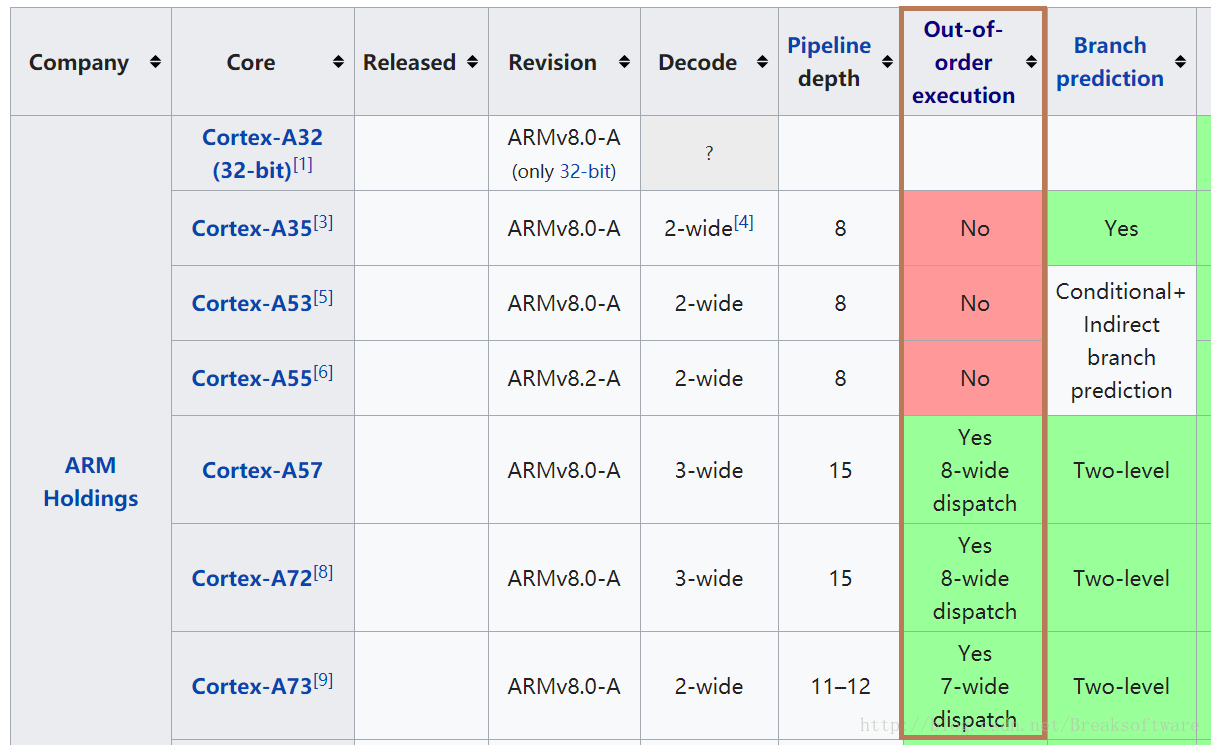
Task: Select pipeline depth '8' for Cortex-A53
Action: coord(840,303)
